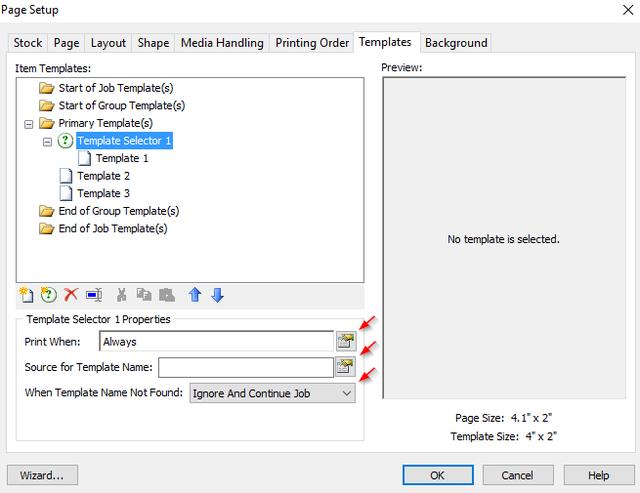Collapse the Primary Template(s) folder node
Image resolution: width=640 pixels, height=493 pixels.
tap(29, 124)
